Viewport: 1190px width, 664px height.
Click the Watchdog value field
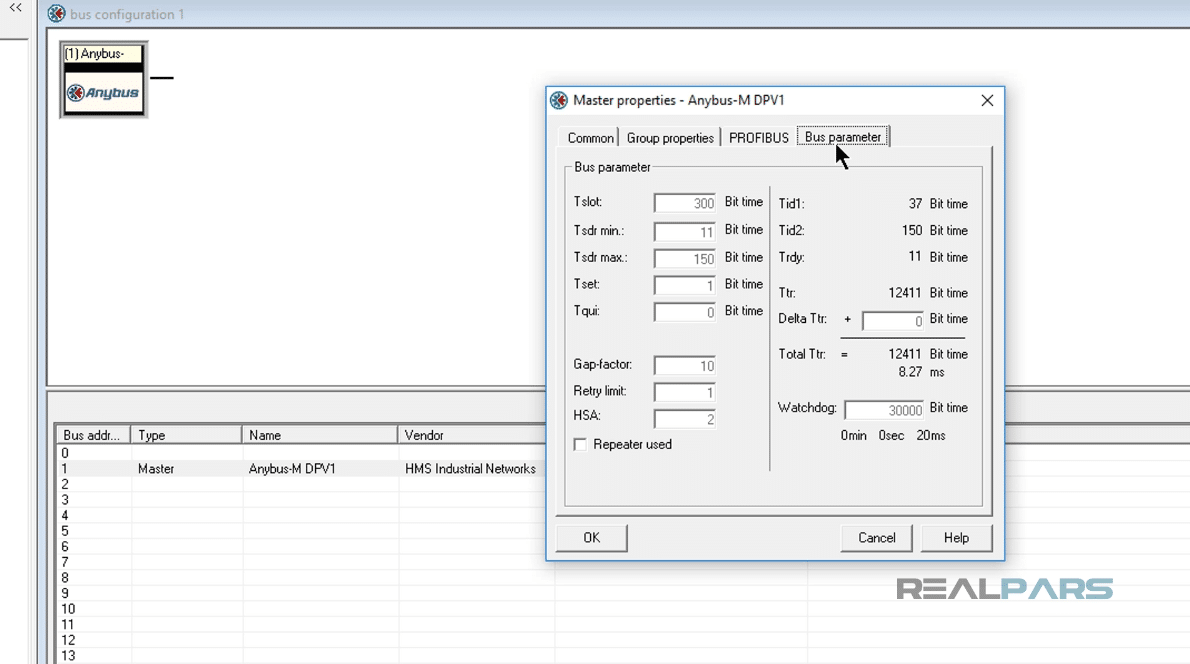[x=884, y=410]
